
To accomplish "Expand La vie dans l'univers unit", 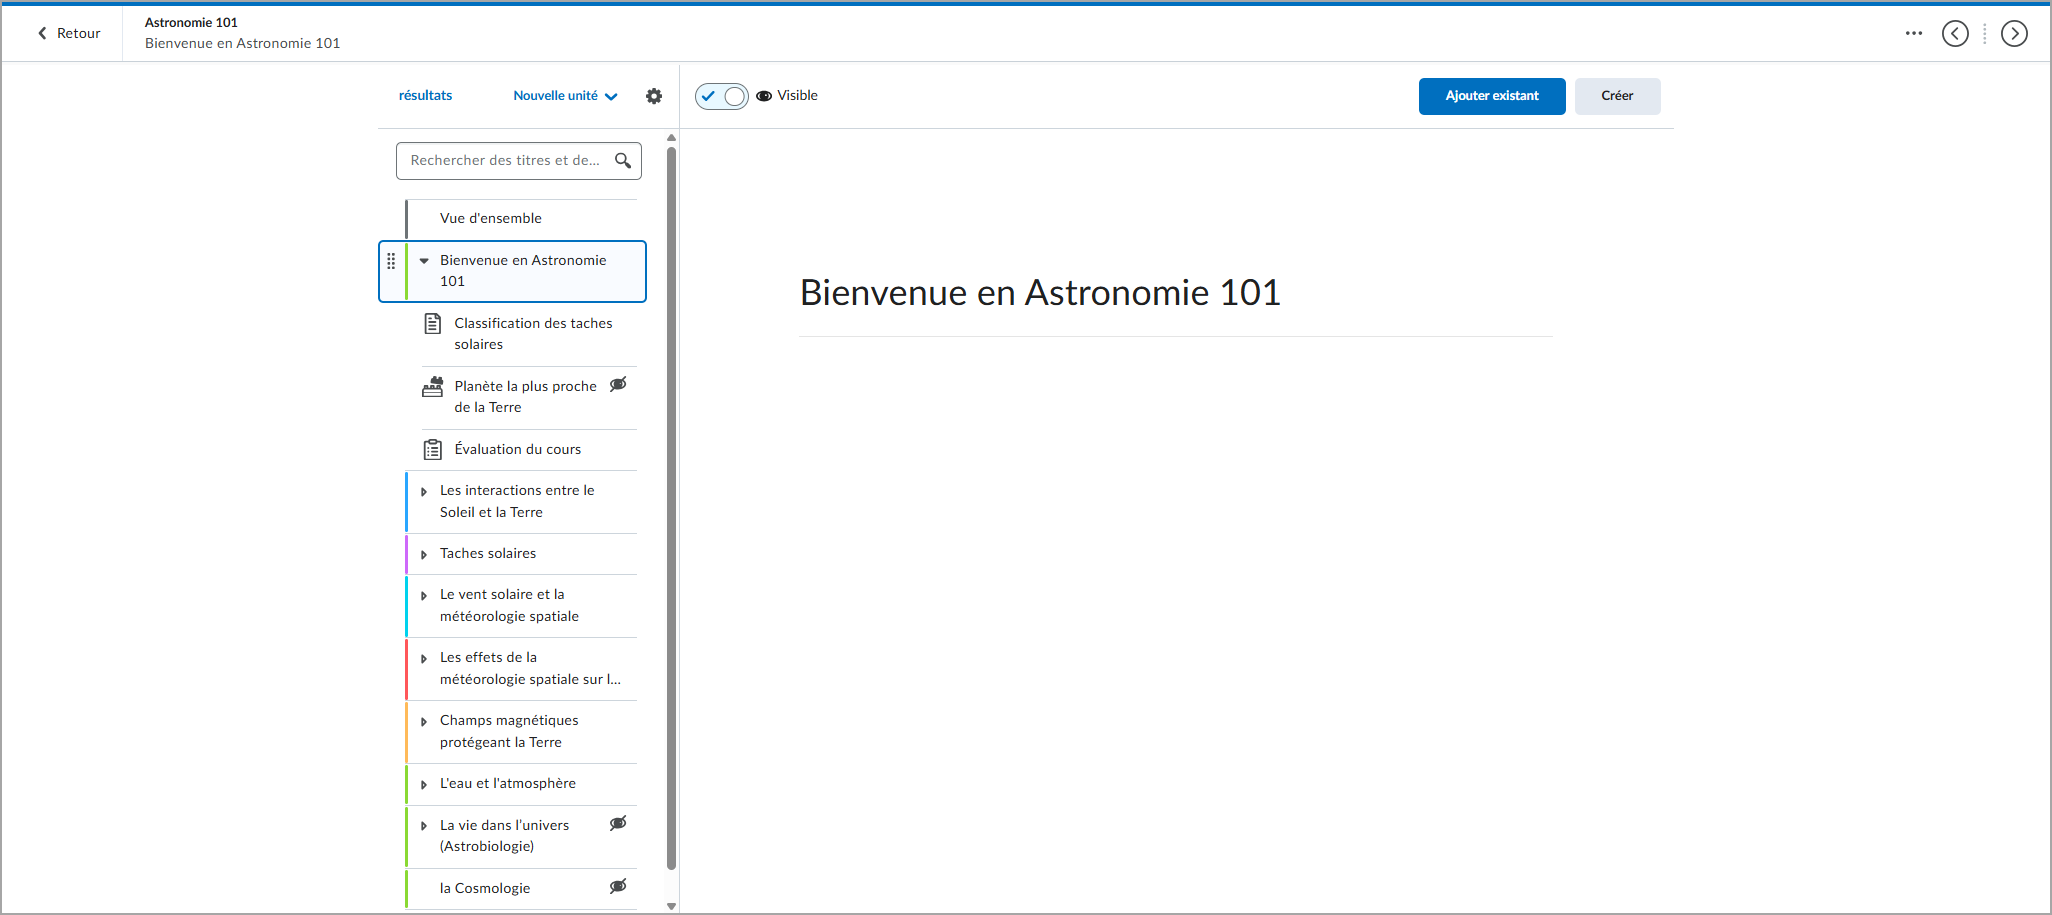I will (424, 826).
